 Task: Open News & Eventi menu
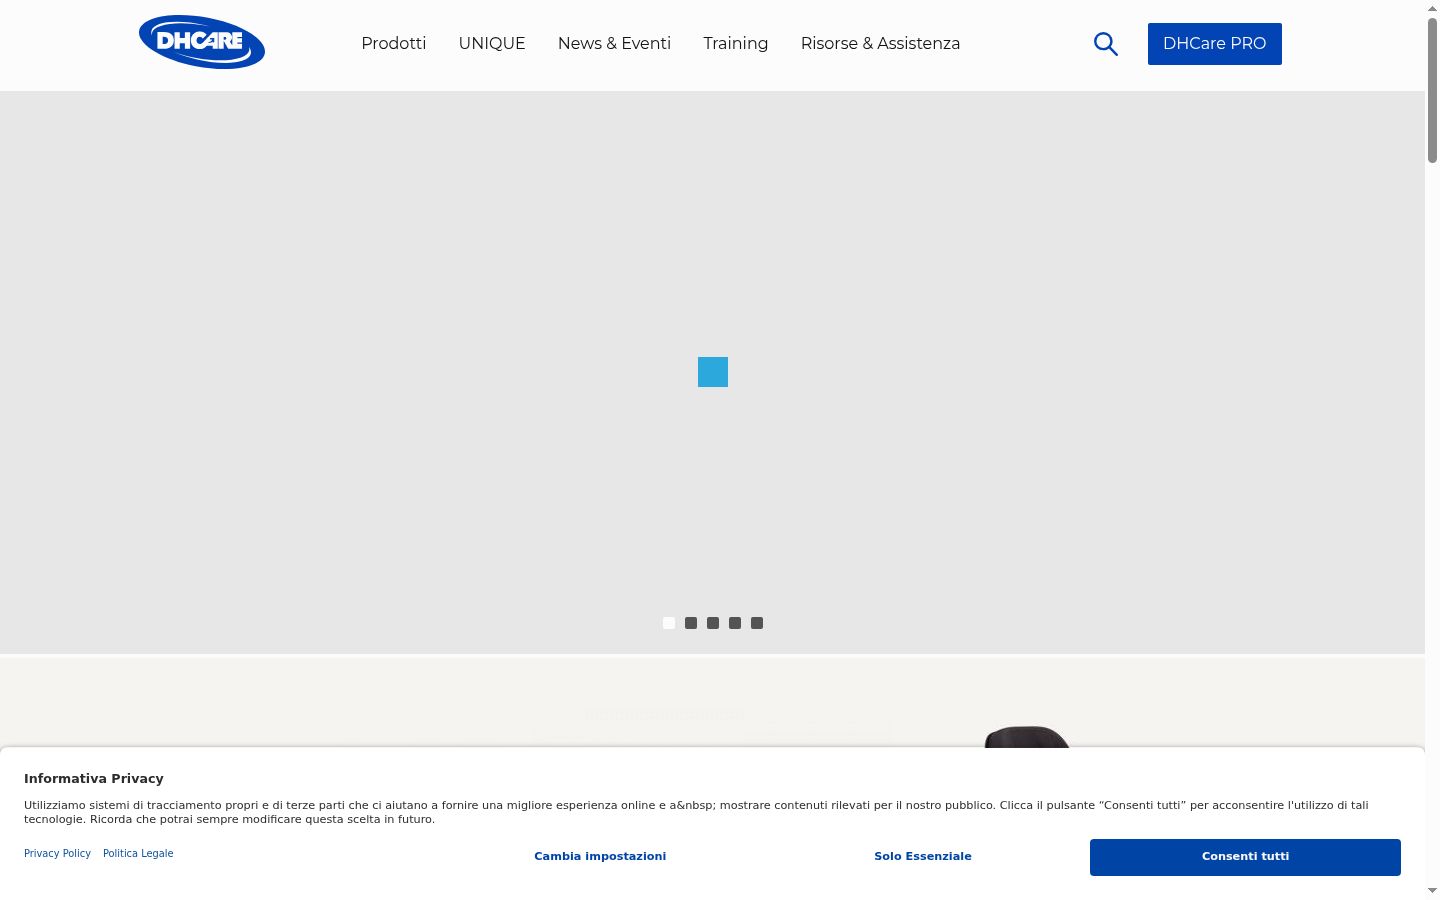[x=614, y=43]
